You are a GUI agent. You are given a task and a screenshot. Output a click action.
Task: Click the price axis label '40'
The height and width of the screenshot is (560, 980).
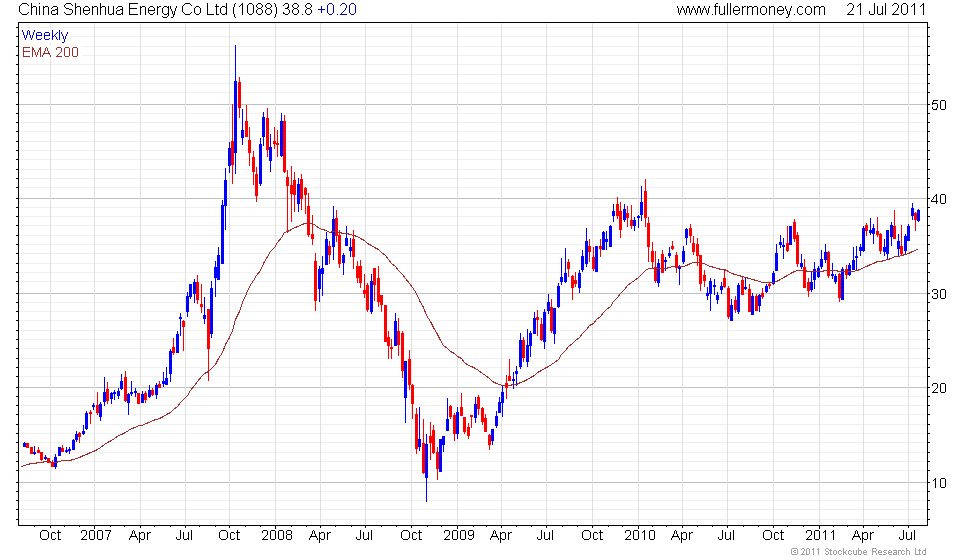click(x=939, y=199)
